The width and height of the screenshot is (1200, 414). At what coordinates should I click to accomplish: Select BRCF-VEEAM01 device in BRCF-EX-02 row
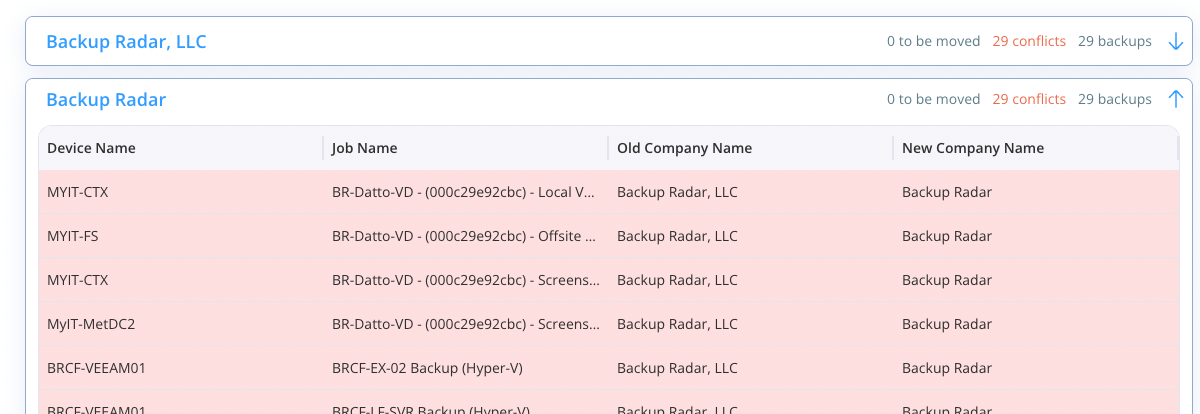pyautogui.click(x=97, y=368)
